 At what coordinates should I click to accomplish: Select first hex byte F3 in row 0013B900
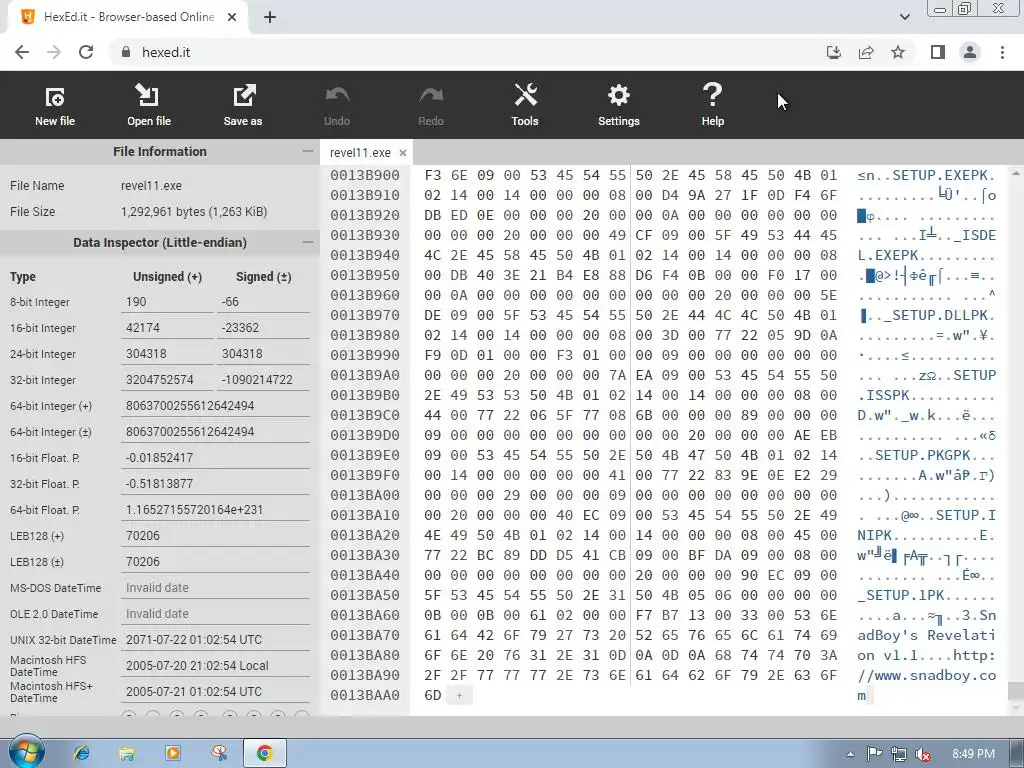coord(432,175)
